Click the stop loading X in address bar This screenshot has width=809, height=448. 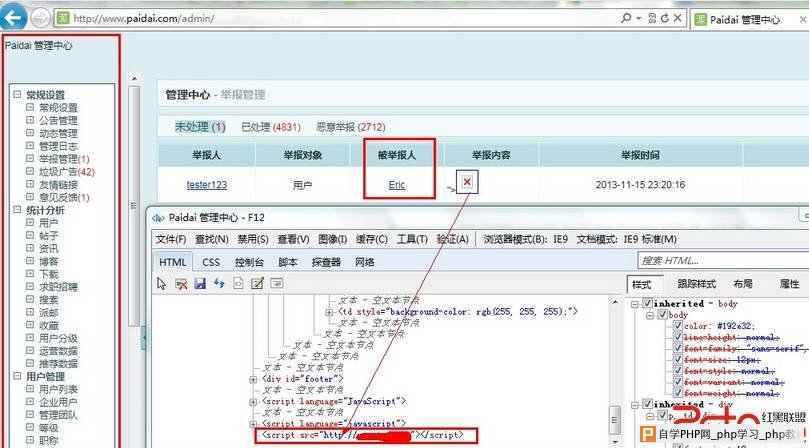point(678,19)
